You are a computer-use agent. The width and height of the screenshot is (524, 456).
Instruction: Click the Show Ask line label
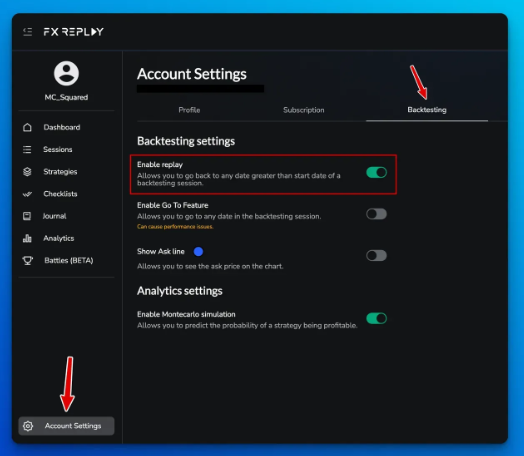pos(161,251)
